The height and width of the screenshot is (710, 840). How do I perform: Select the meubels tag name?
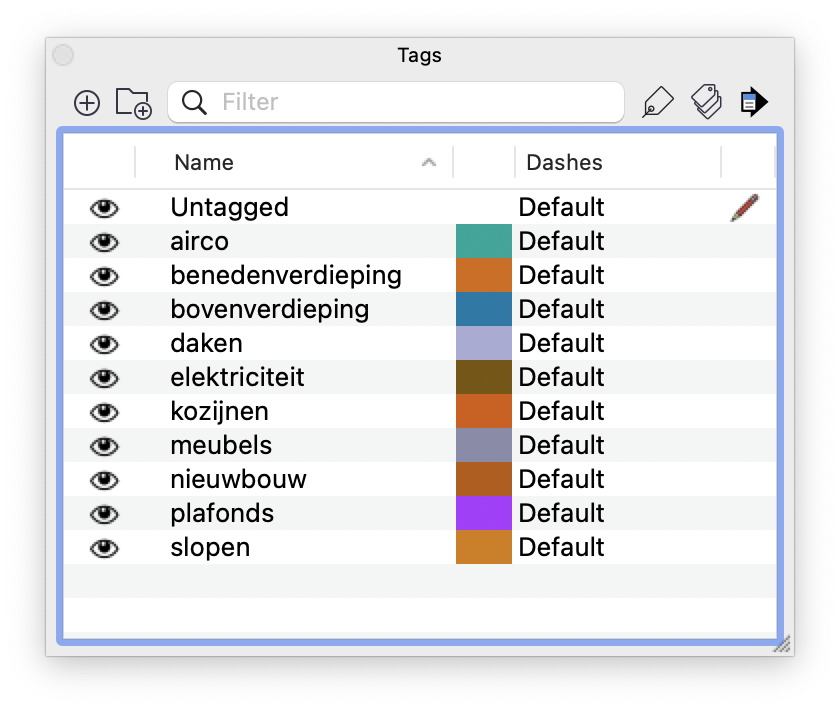(x=221, y=445)
